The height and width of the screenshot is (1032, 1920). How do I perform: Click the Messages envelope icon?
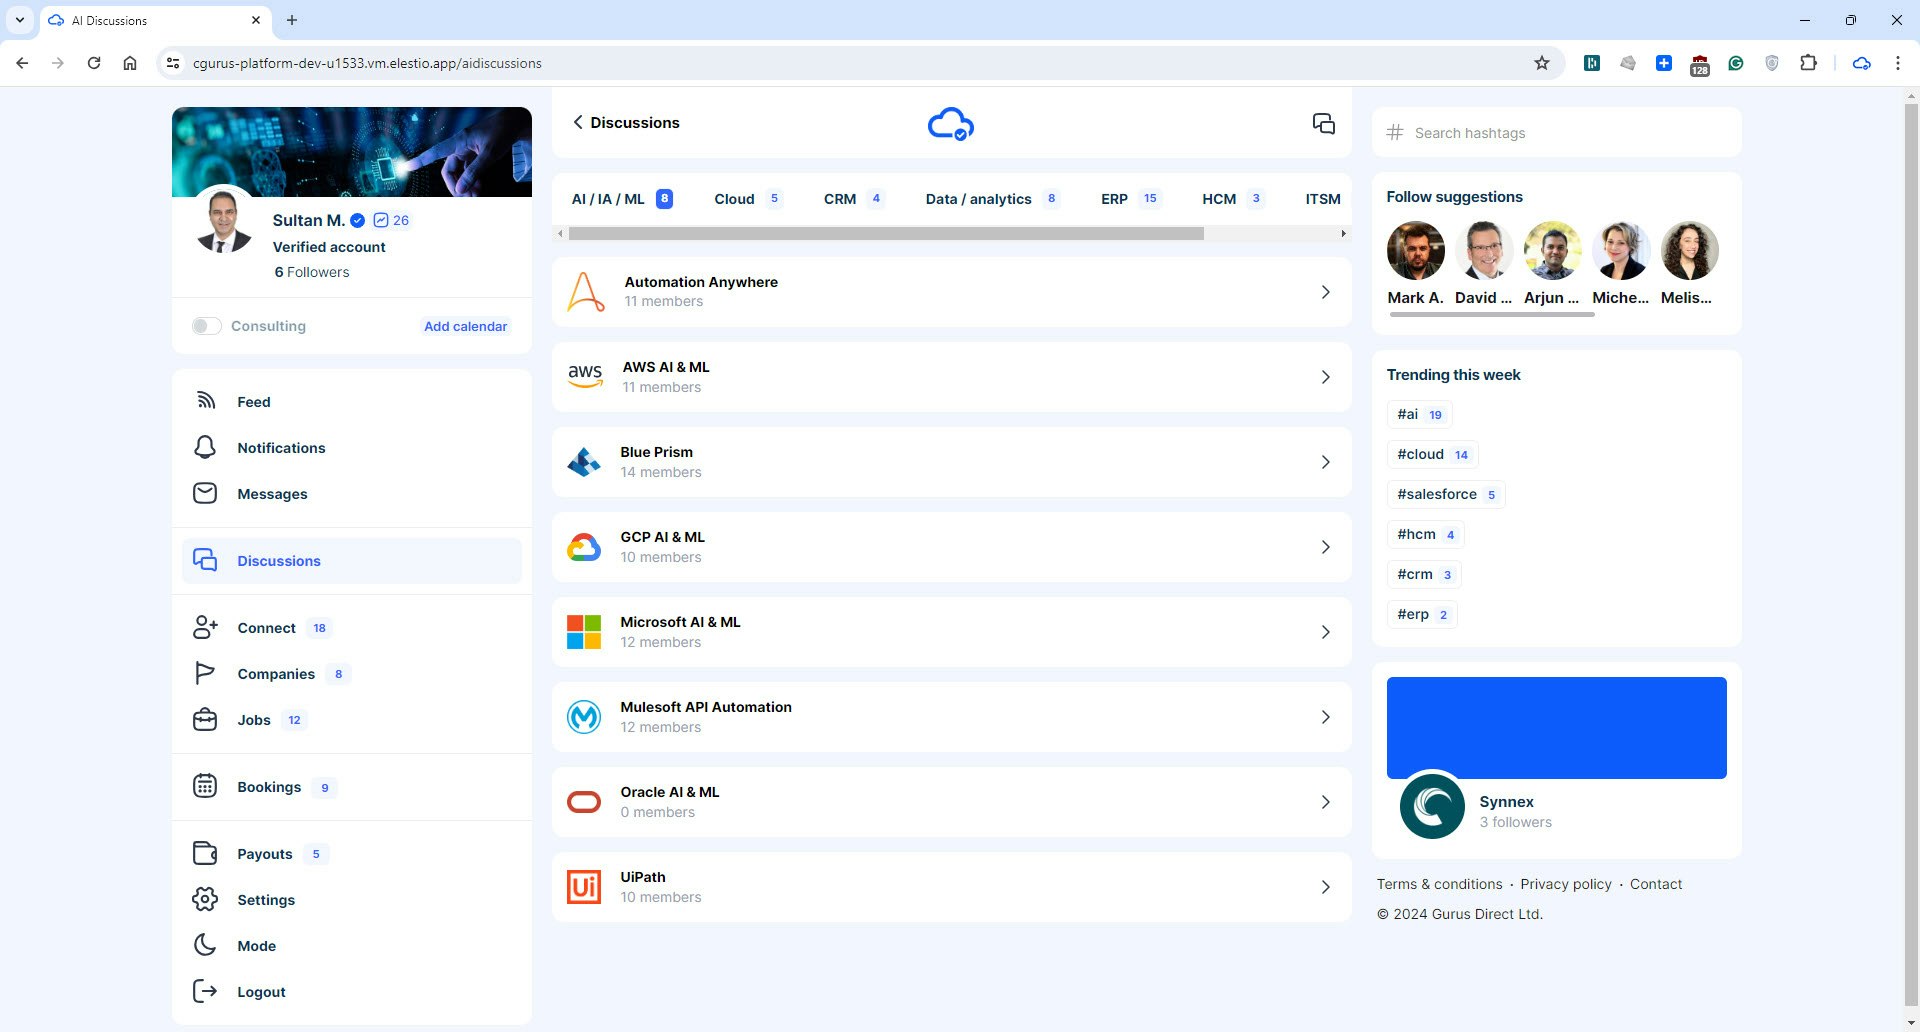205,493
